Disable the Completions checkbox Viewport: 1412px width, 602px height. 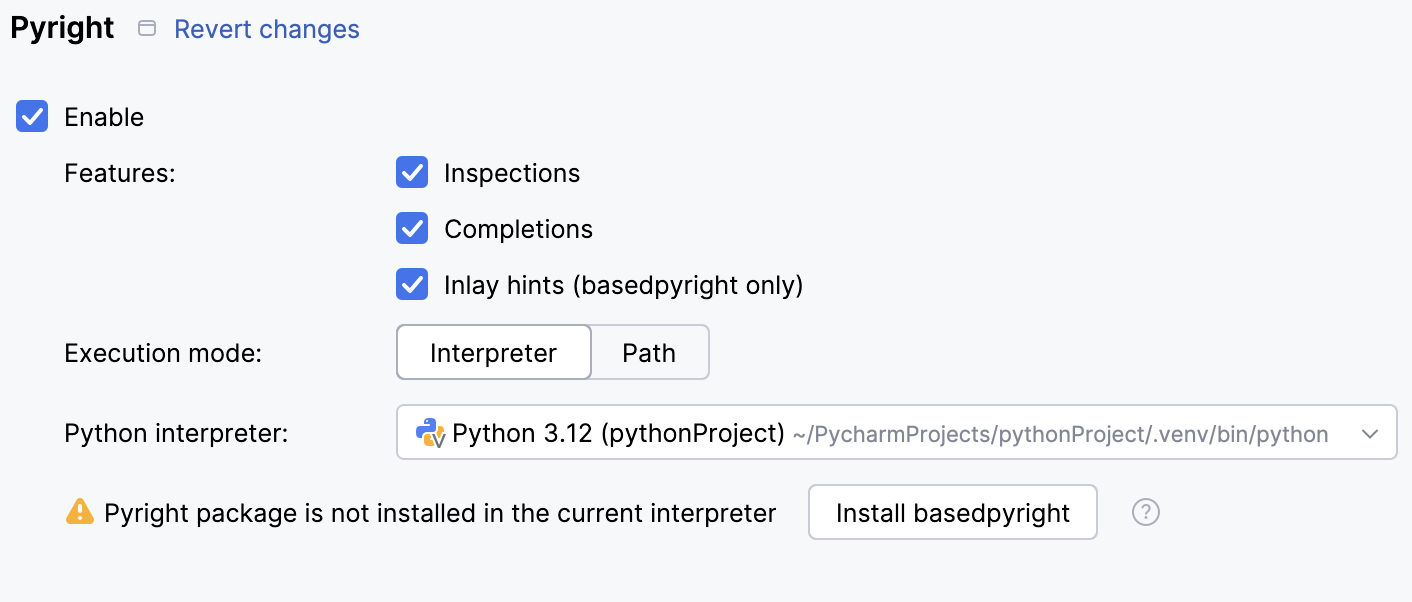pyautogui.click(x=412, y=229)
